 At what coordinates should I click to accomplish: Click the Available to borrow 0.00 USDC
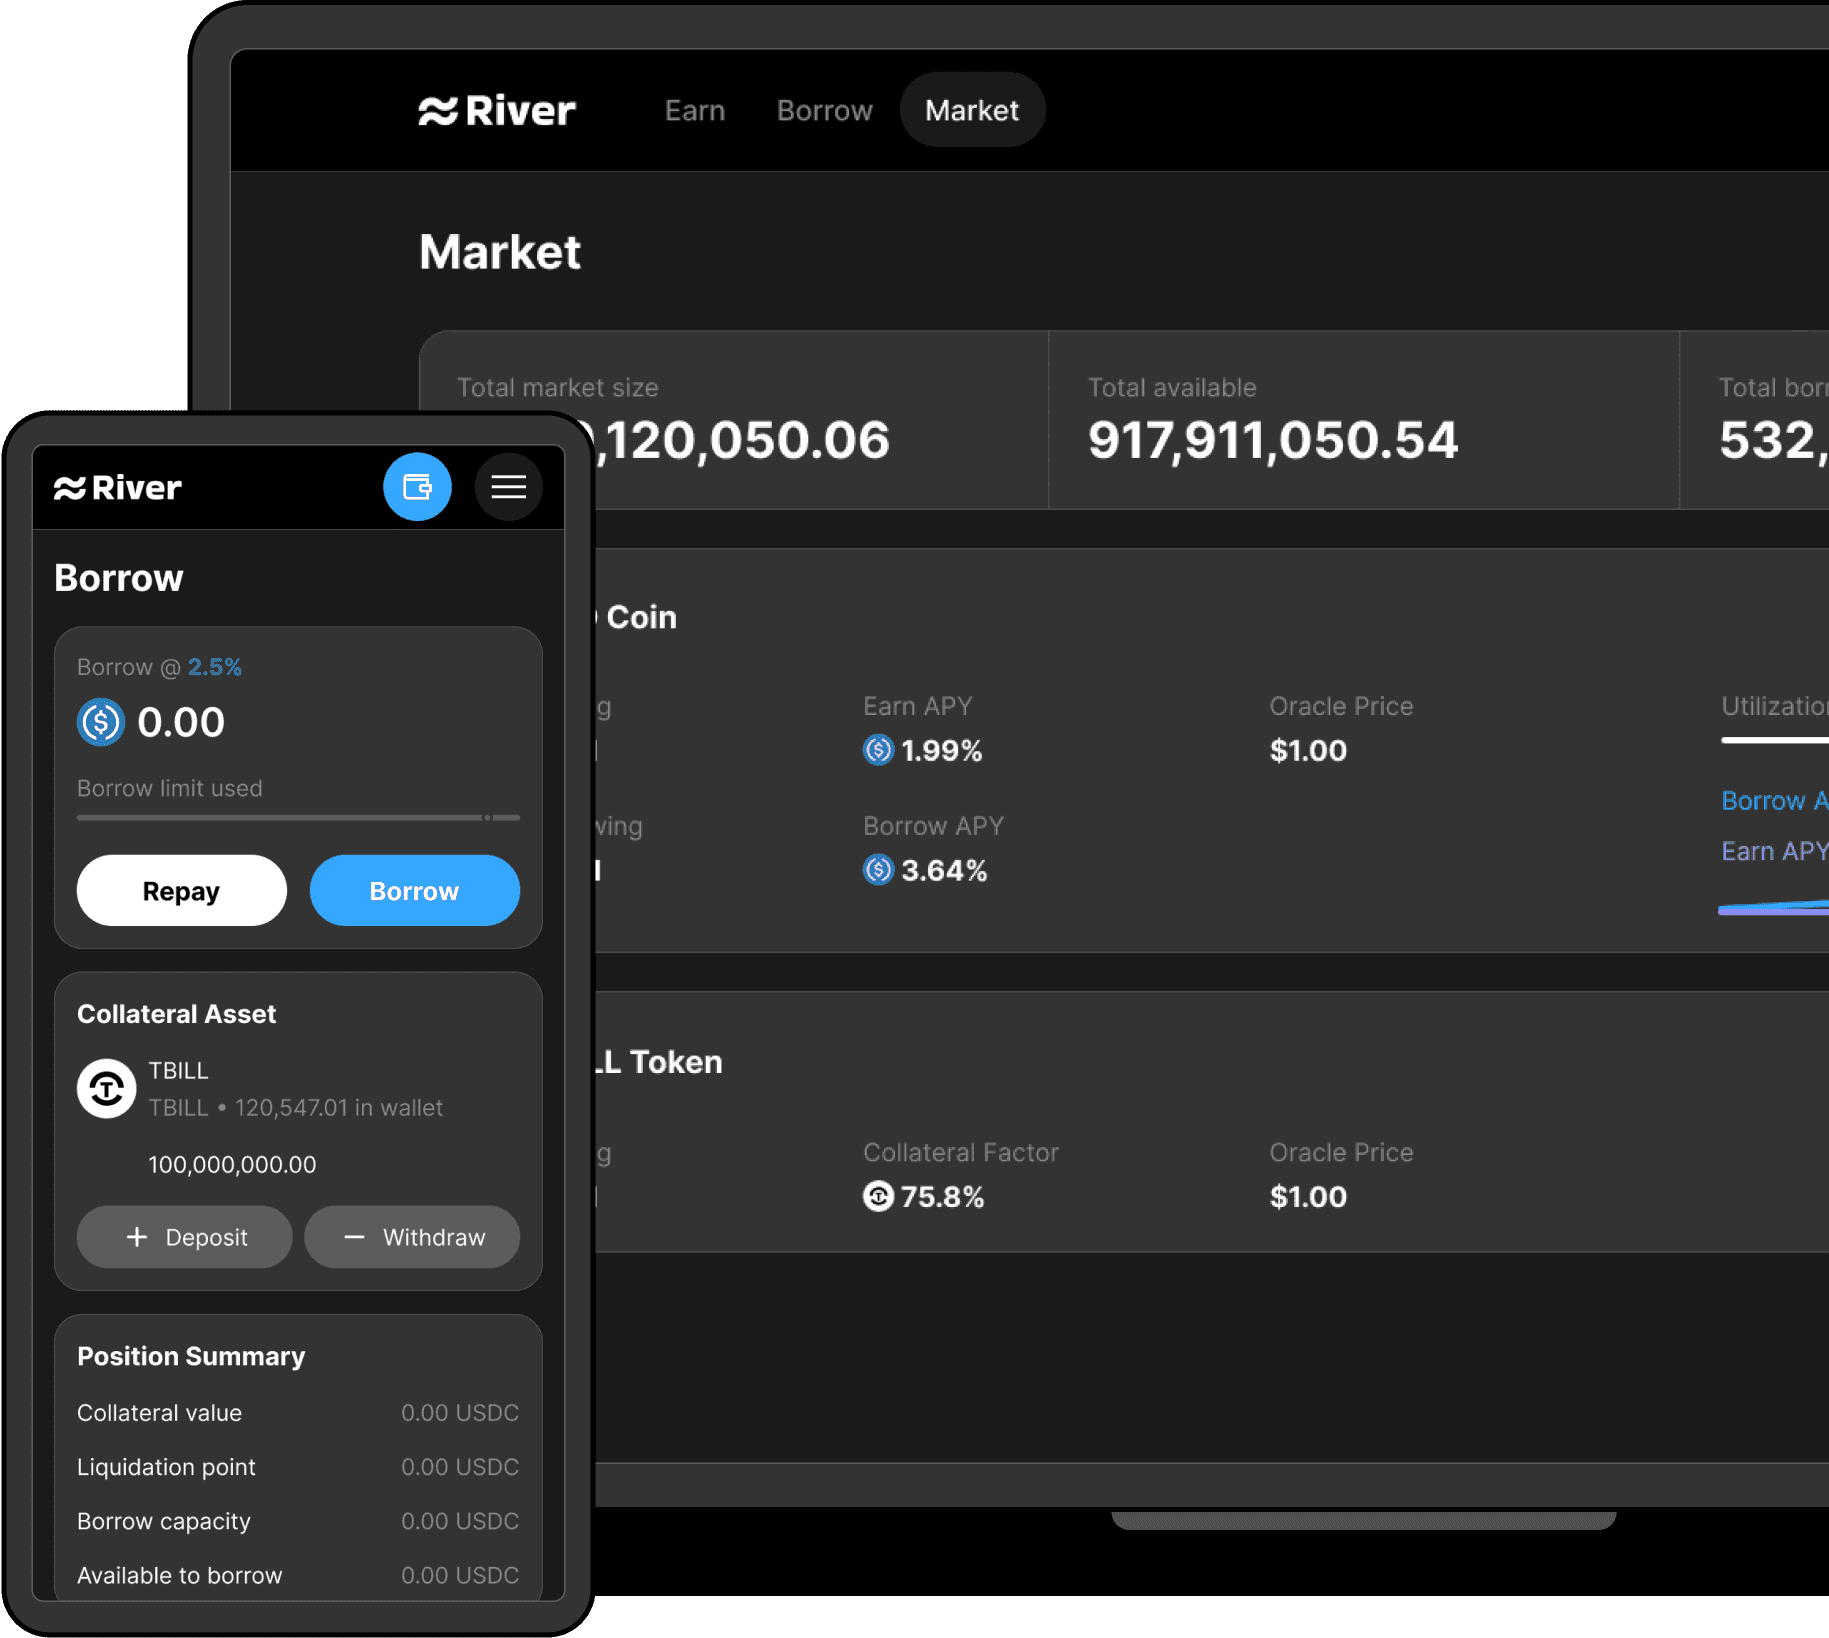[460, 1575]
